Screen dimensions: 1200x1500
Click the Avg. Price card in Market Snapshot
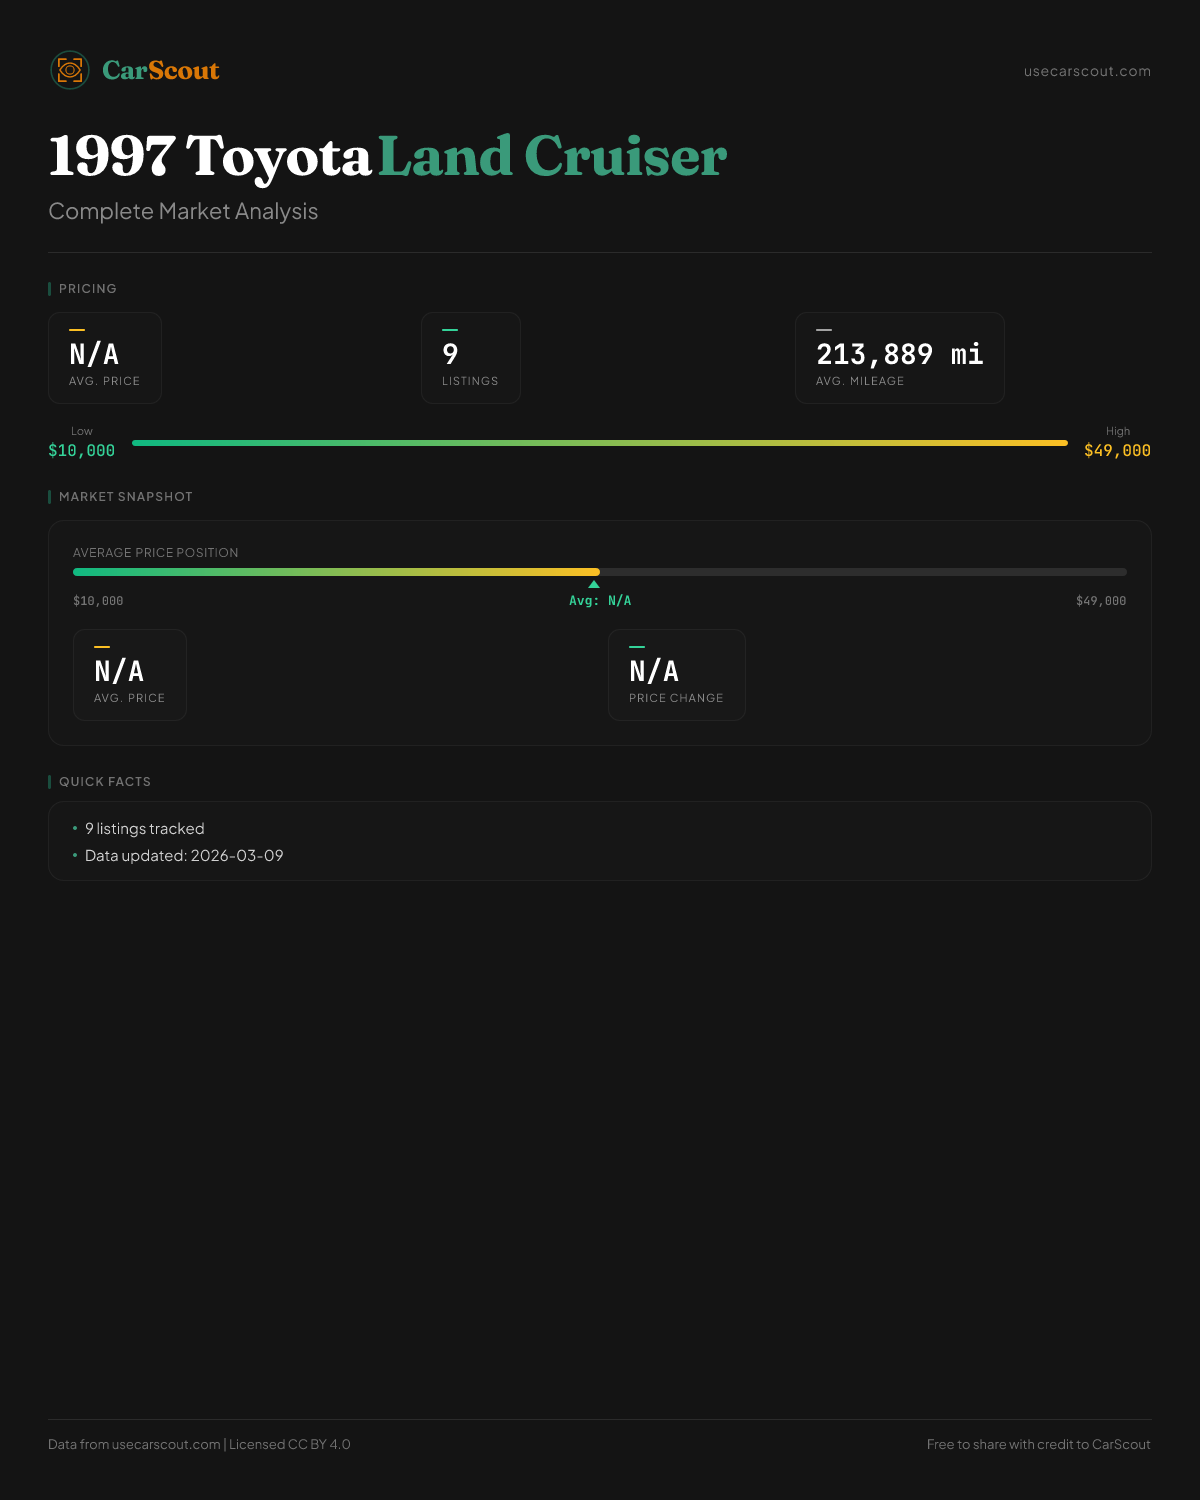point(130,675)
